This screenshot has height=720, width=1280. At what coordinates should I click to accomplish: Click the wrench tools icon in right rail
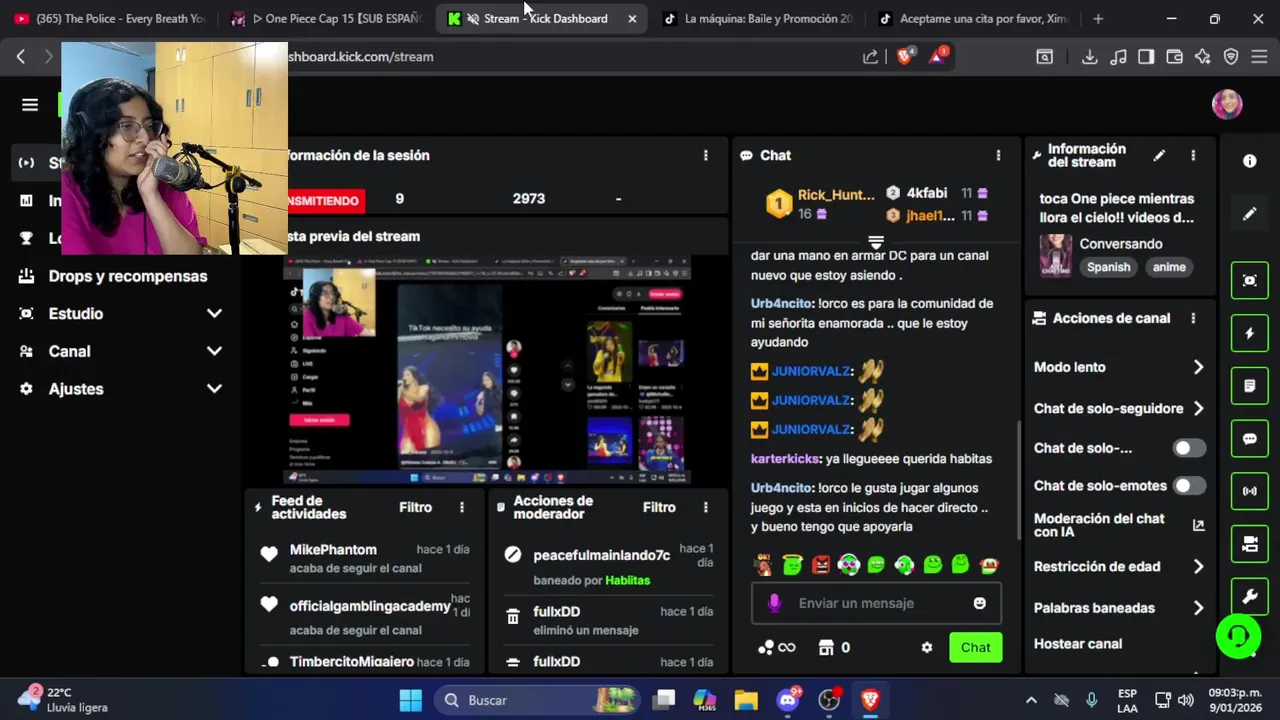(1249, 597)
